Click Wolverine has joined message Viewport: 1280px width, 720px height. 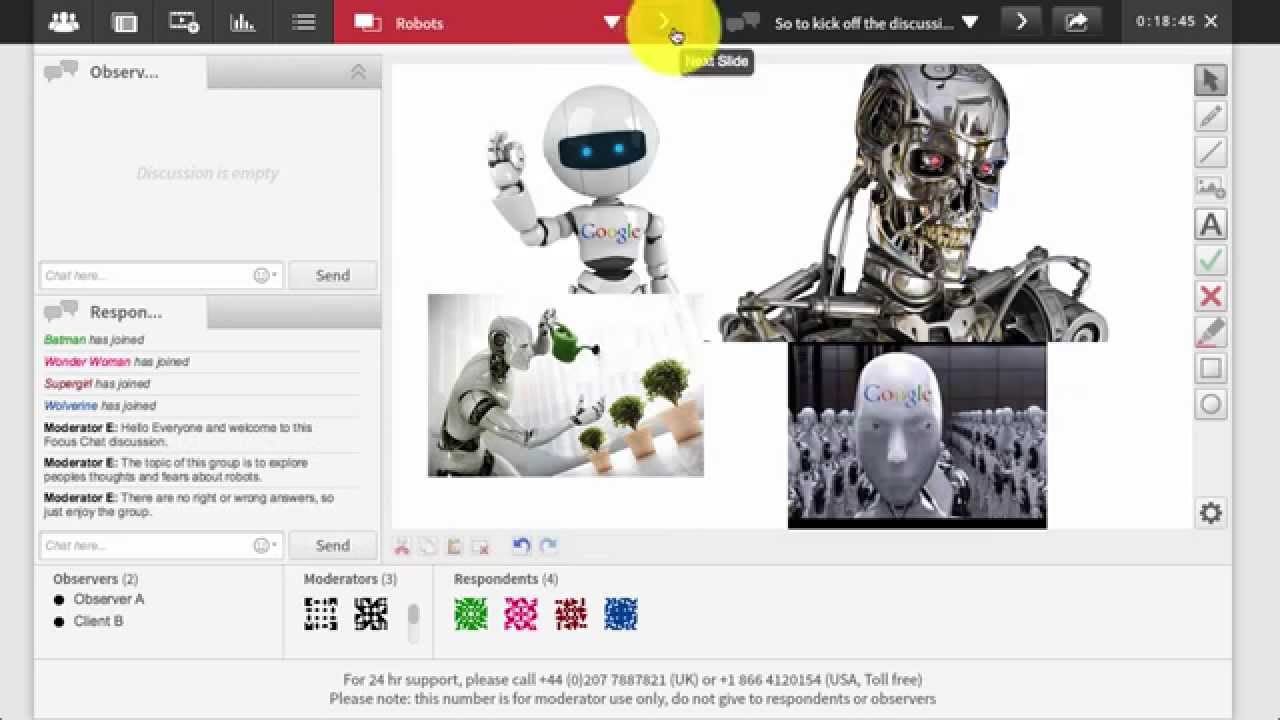pos(100,406)
